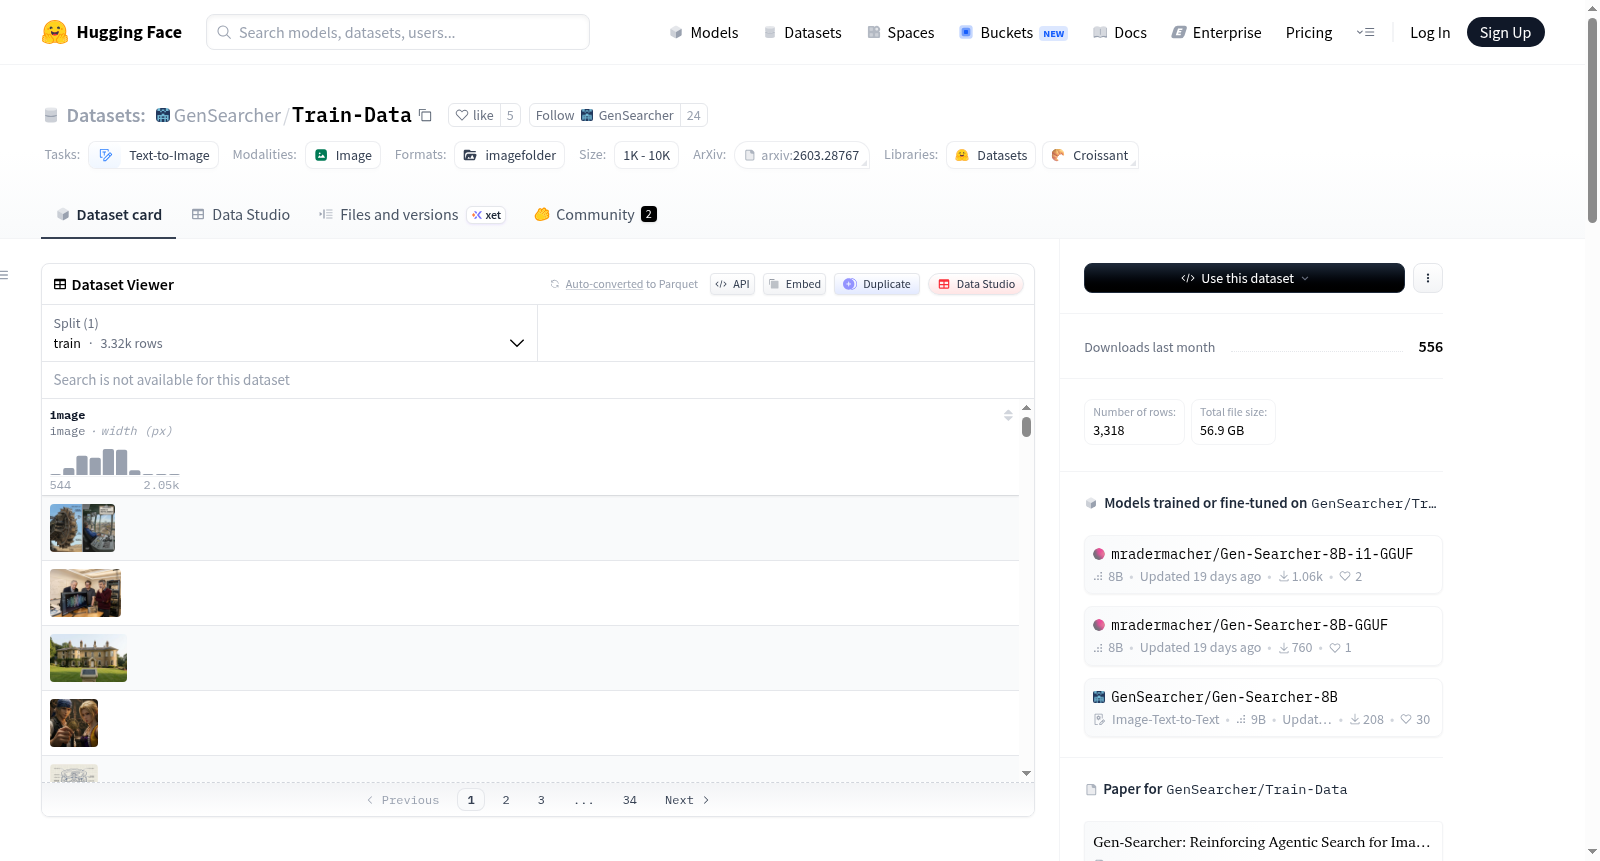Image resolution: width=1600 pixels, height=861 pixels.
Task: Click the Duplicate button
Action: (x=877, y=284)
